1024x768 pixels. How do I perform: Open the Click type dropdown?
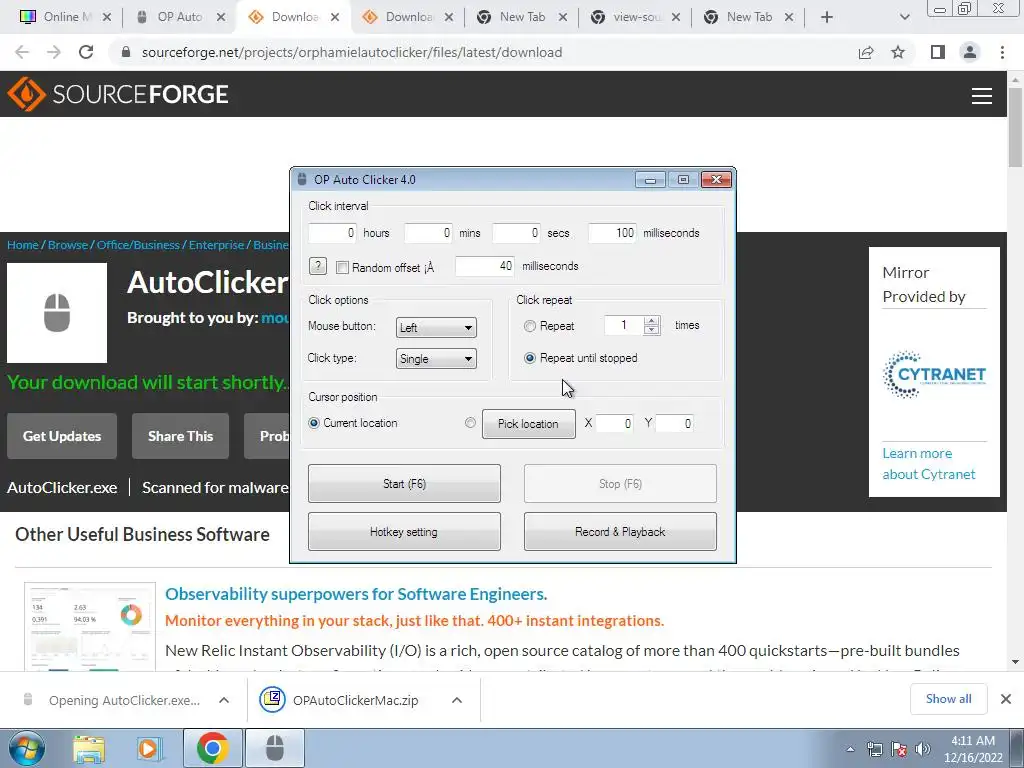click(436, 359)
